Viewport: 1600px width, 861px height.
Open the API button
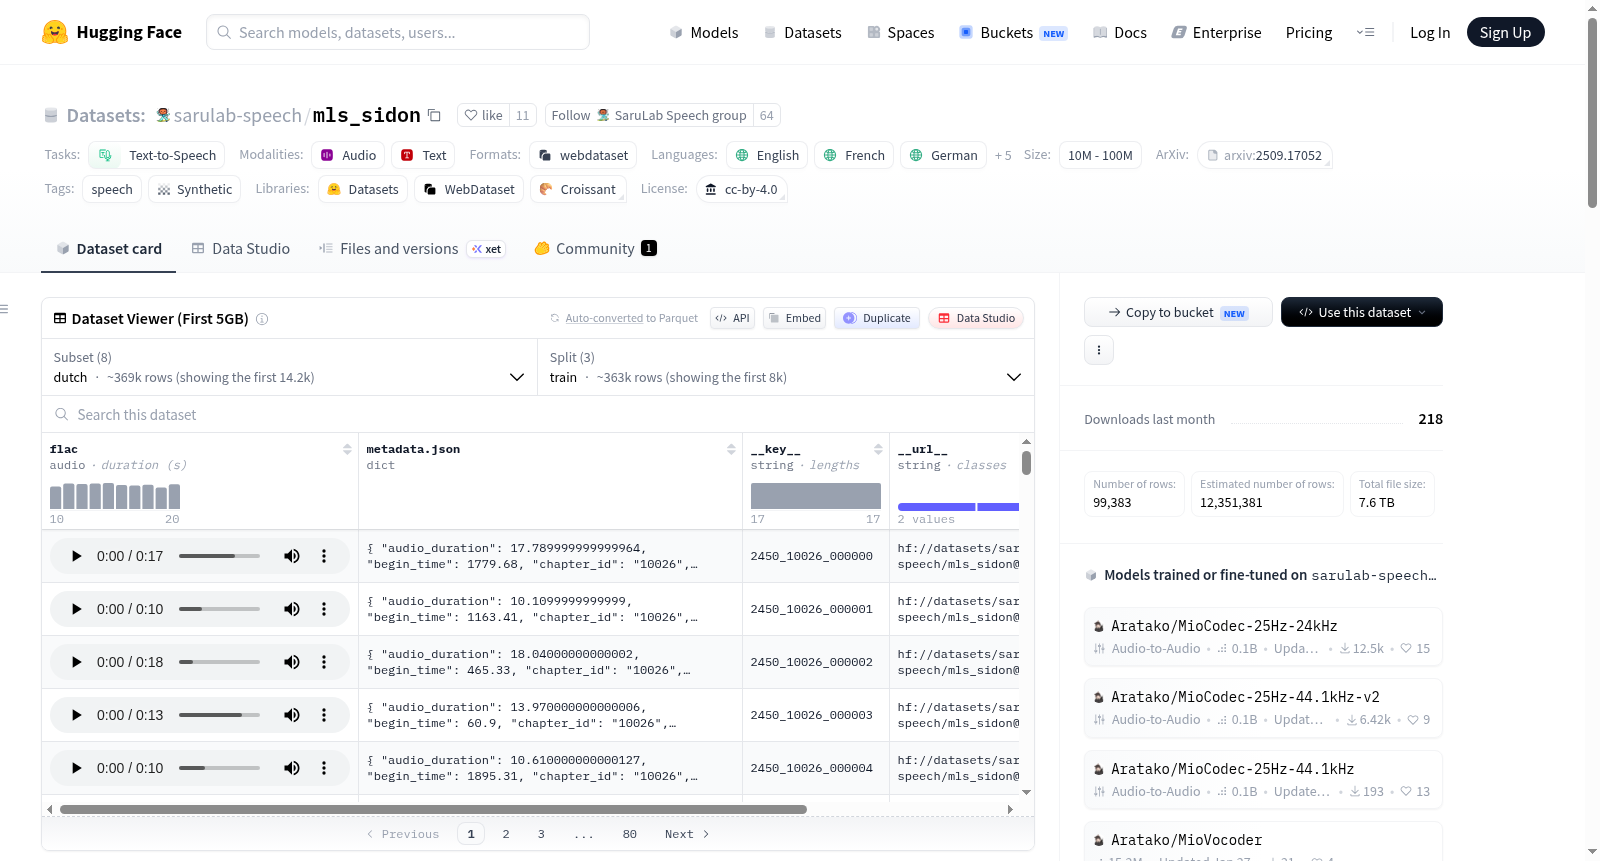pyautogui.click(x=732, y=318)
